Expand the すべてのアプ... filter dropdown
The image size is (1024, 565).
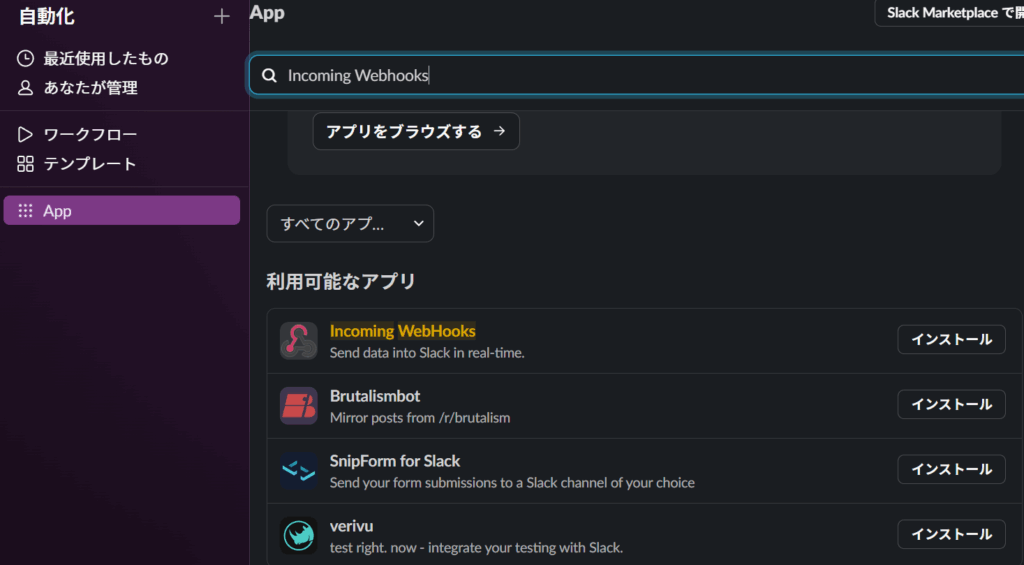click(x=350, y=223)
